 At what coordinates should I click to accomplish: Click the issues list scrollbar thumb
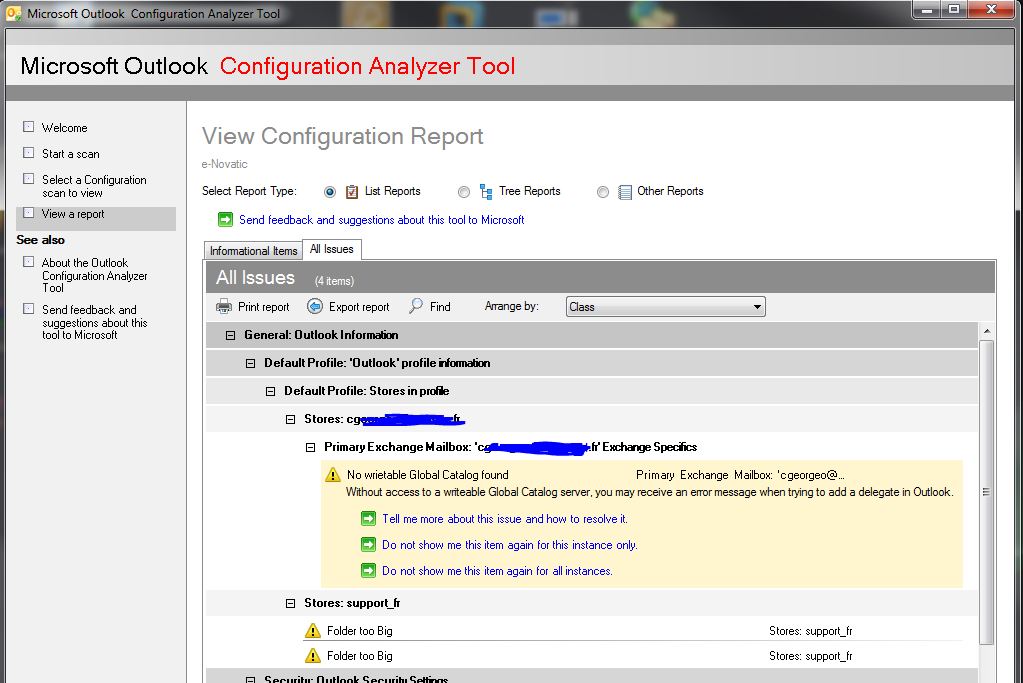click(x=986, y=492)
